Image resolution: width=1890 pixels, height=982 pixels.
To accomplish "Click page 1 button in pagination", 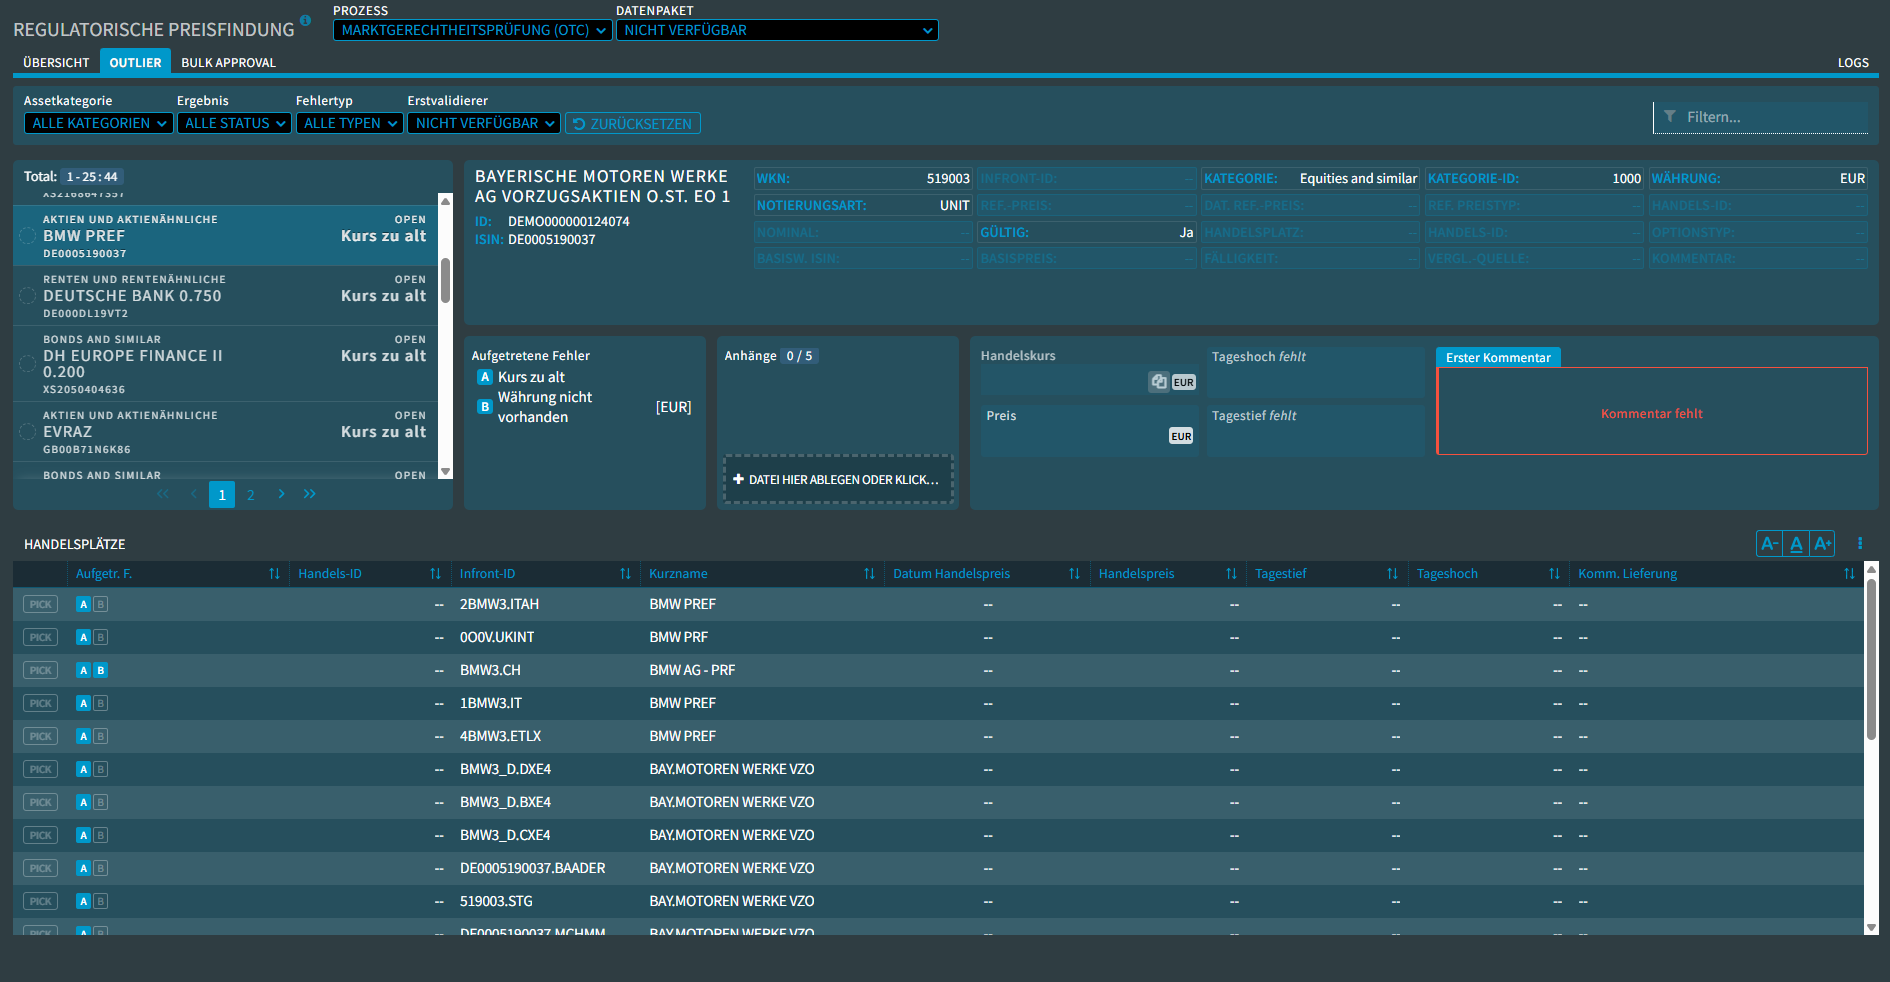I will tap(222, 494).
